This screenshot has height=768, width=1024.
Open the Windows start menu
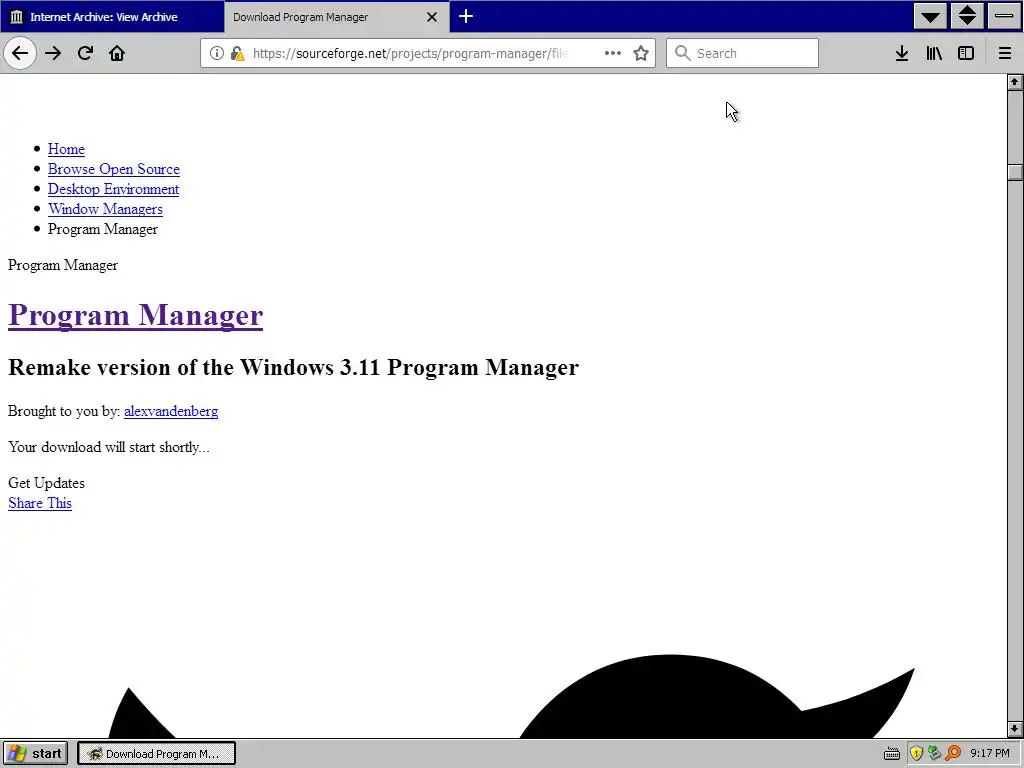35,754
